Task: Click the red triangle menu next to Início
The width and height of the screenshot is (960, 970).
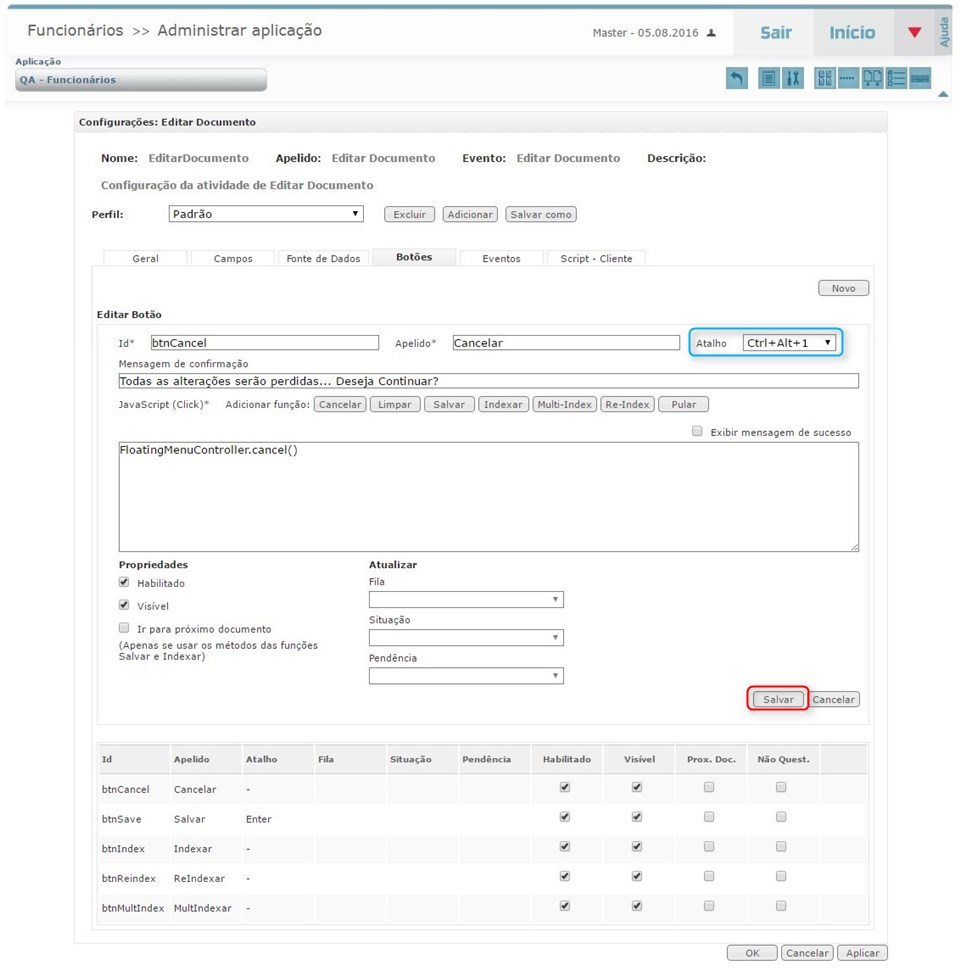Action: (x=914, y=33)
